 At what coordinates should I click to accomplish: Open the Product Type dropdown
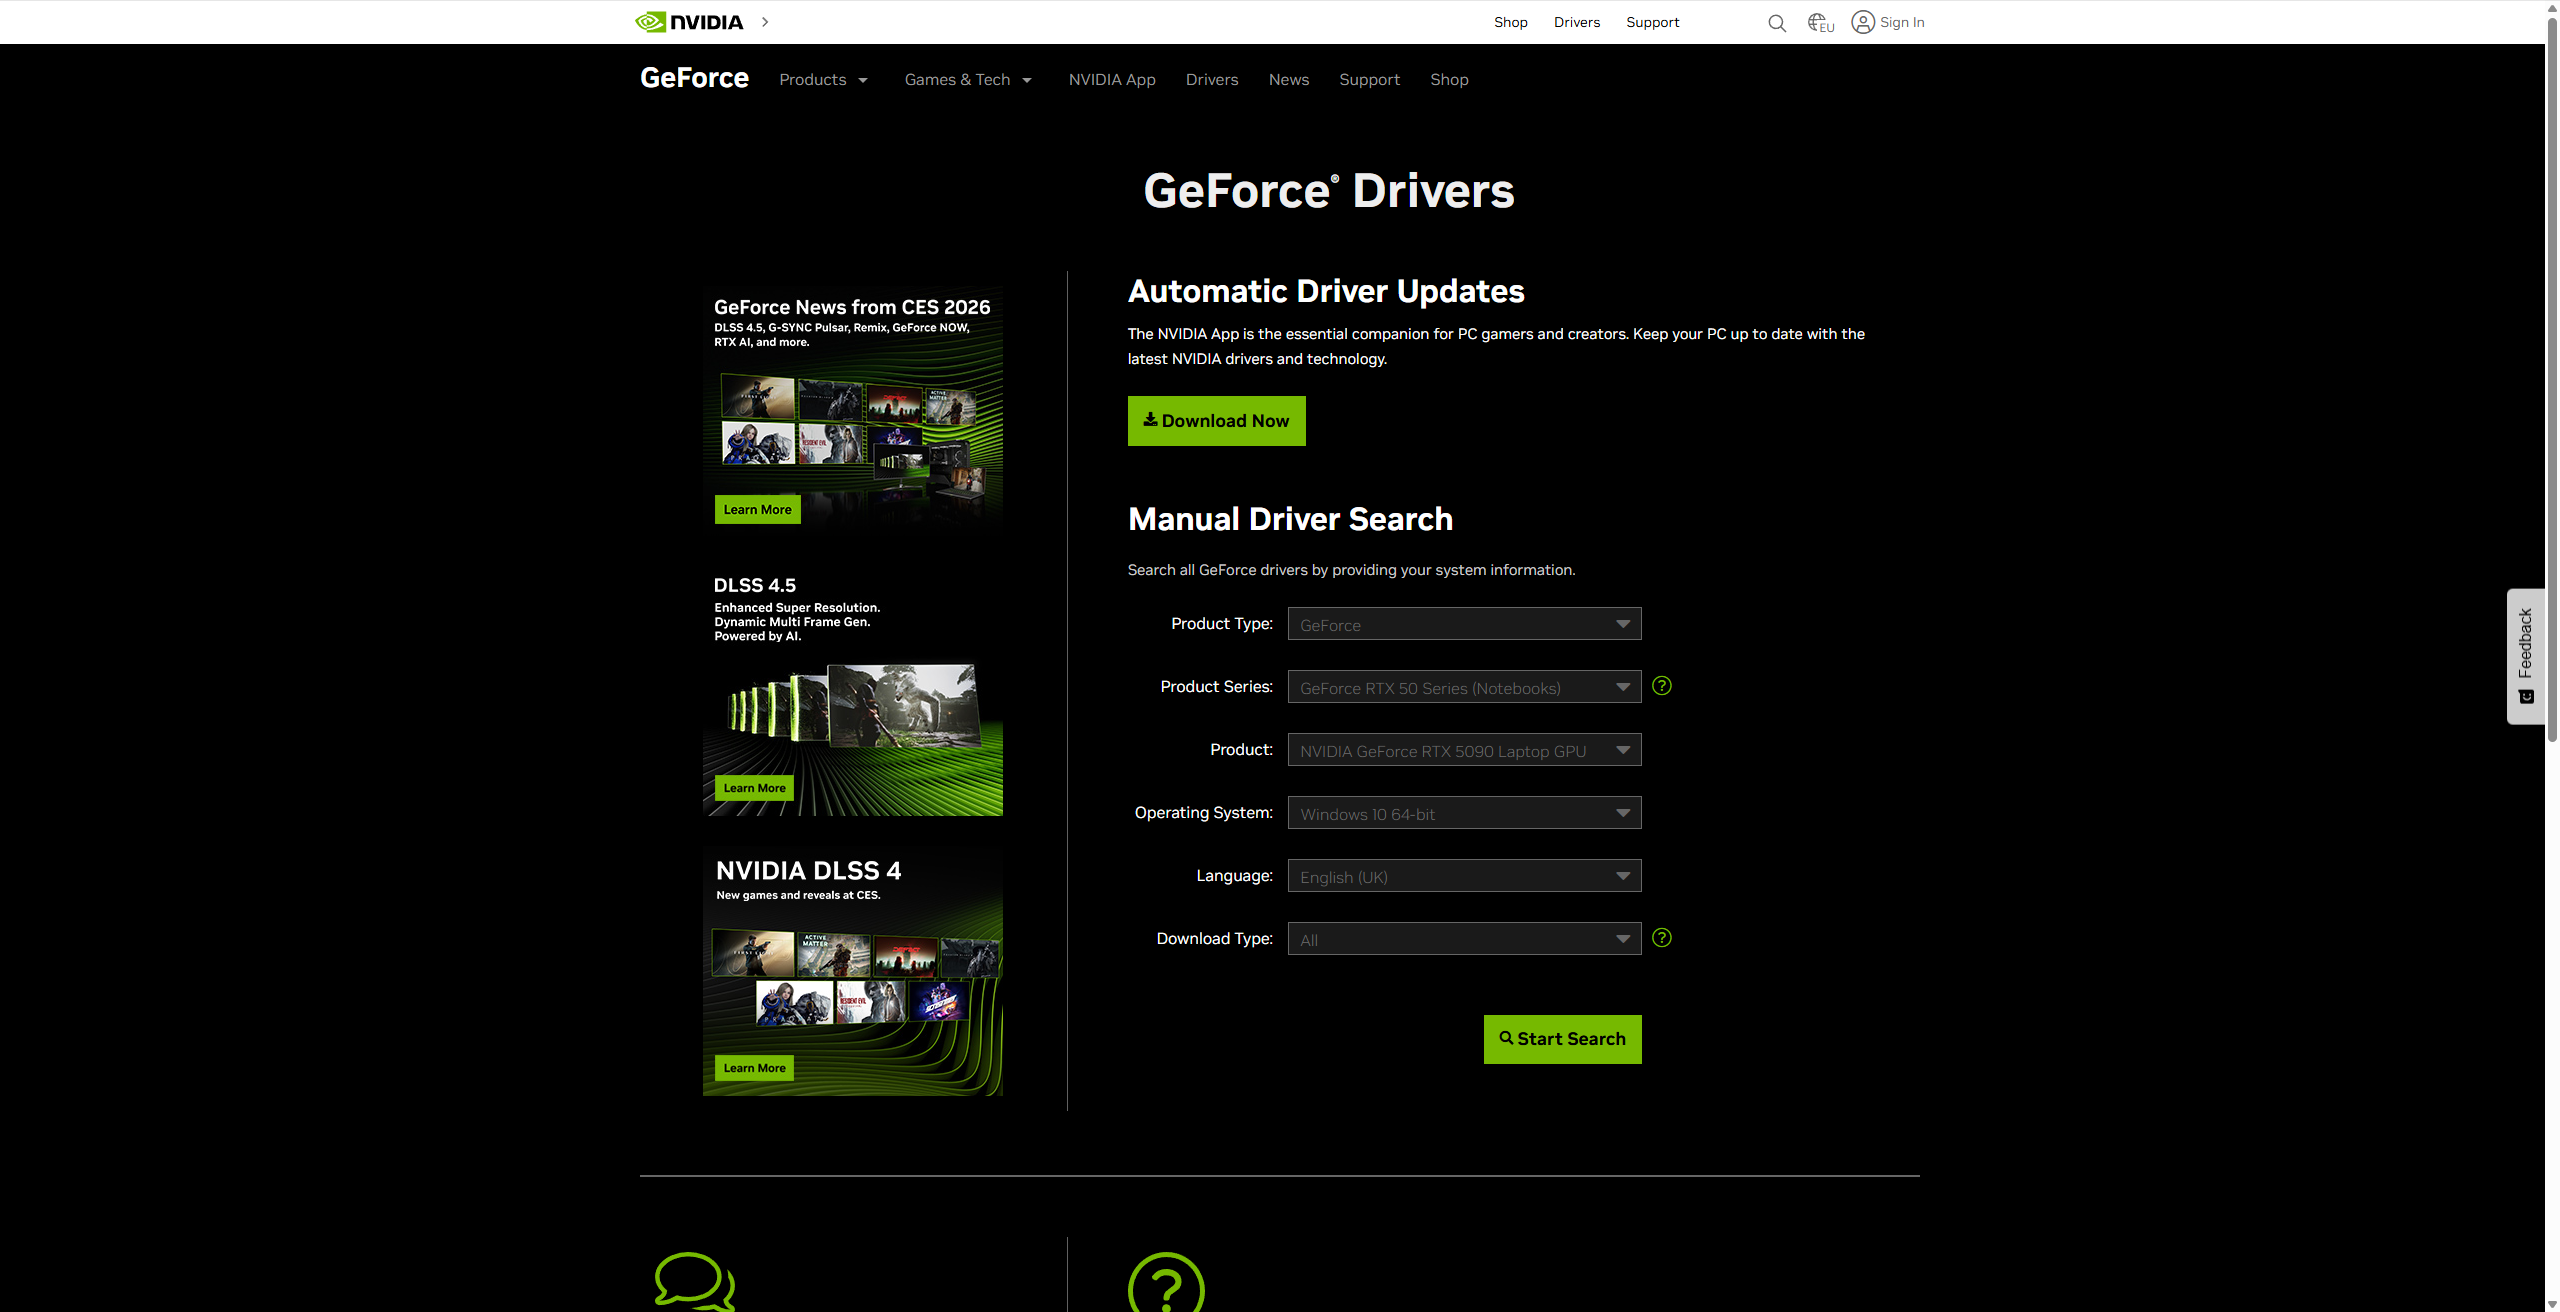pyautogui.click(x=1464, y=624)
